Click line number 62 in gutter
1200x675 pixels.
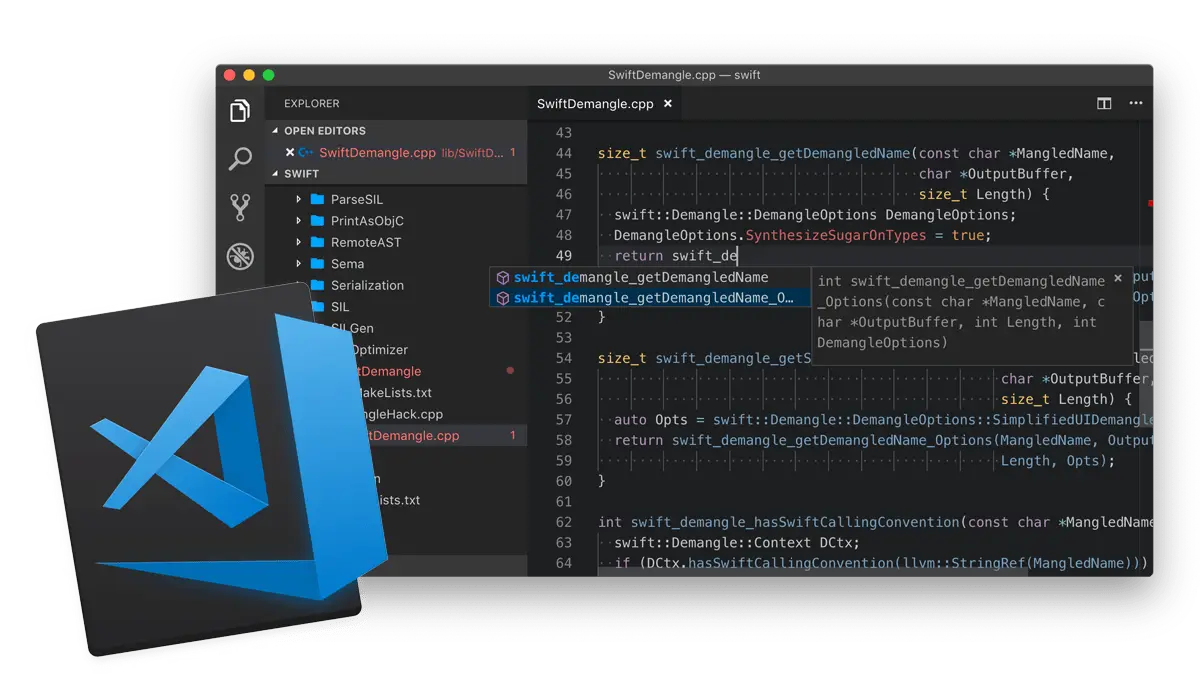pyautogui.click(x=563, y=522)
